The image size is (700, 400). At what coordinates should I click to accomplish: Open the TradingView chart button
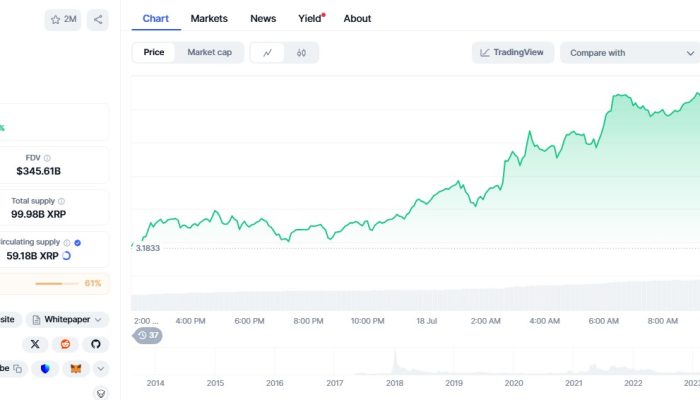tap(512, 53)
